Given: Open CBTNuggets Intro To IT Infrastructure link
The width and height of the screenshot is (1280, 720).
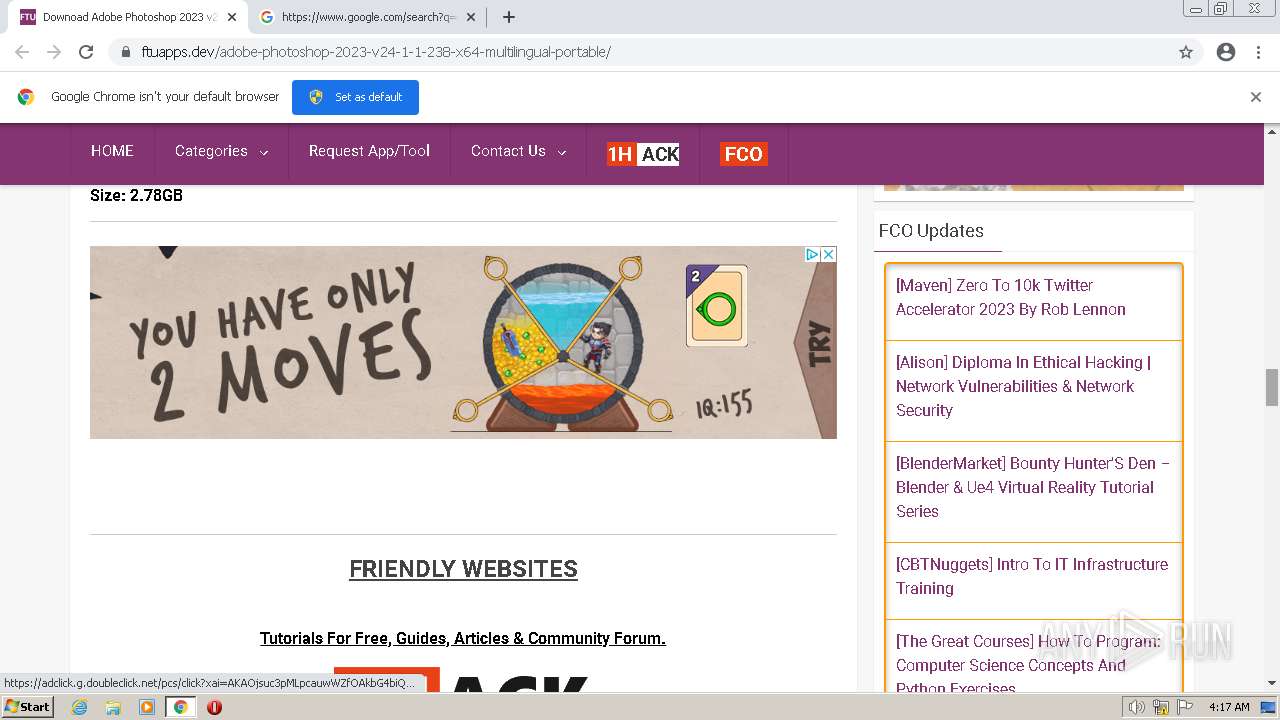Looking at the screenshot, I should pos(1031,576).
